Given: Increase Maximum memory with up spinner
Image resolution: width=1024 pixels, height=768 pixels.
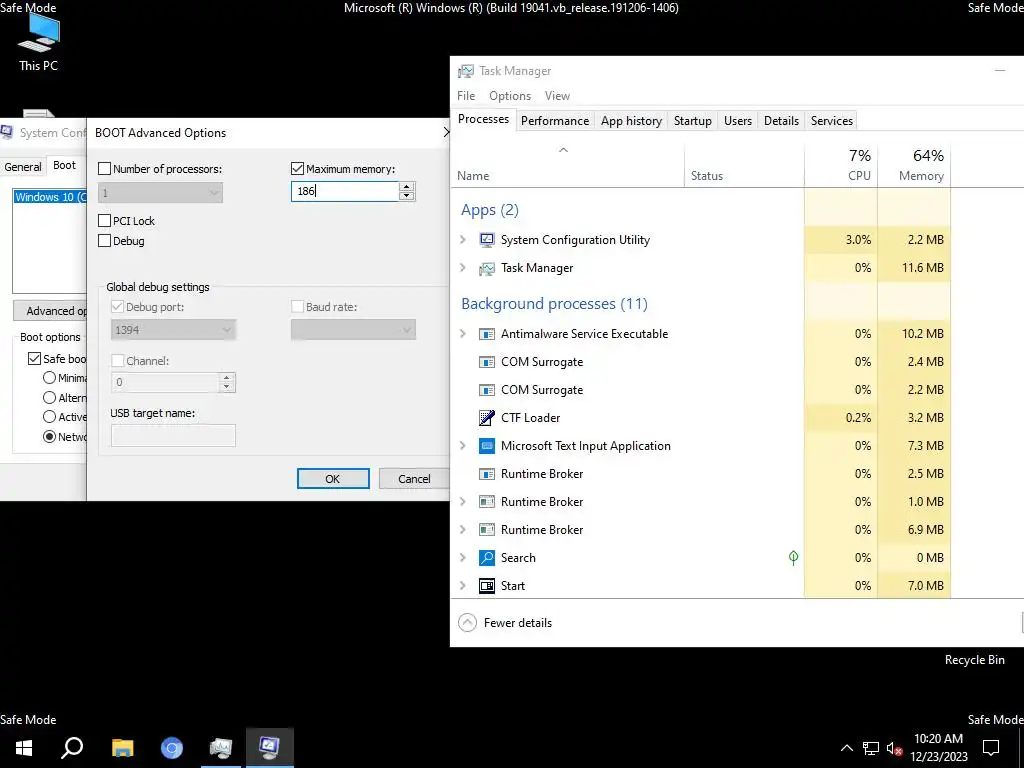Looking at the screenshot, I should pyautogui.click(x=407, y=187).
